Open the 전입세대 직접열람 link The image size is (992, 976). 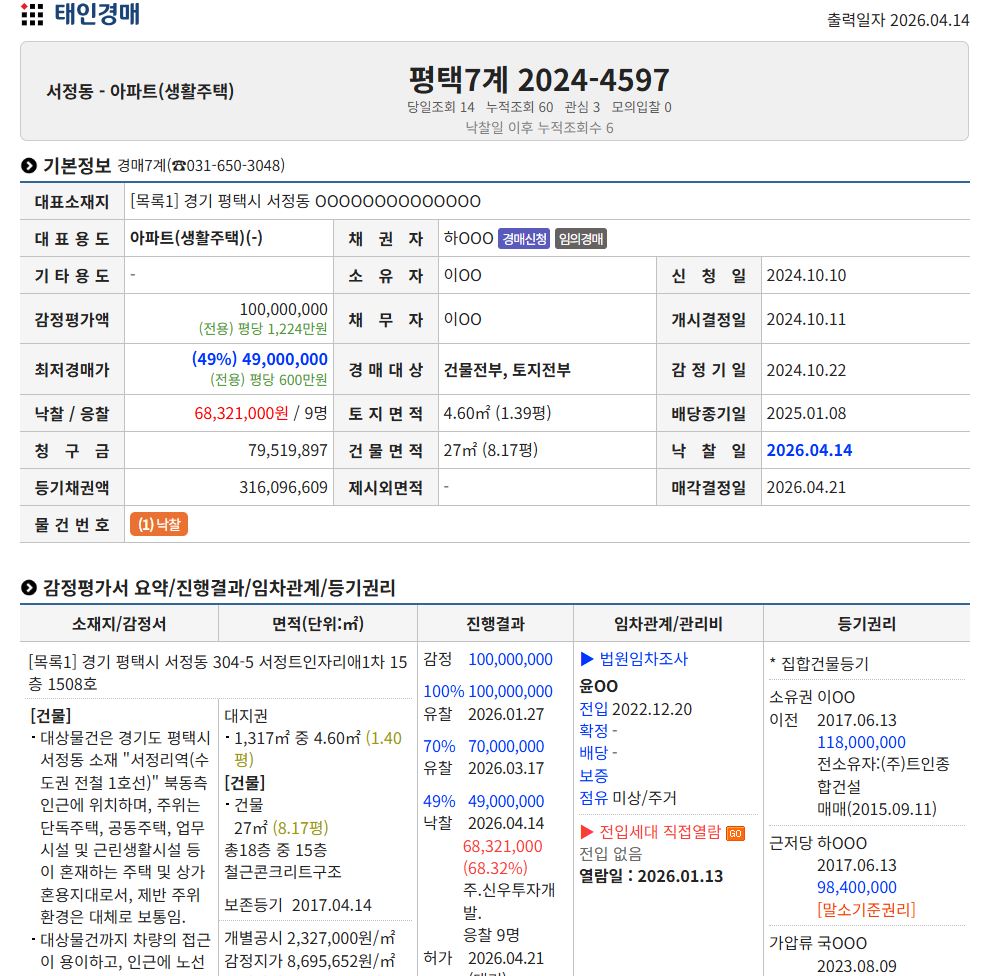659,832
